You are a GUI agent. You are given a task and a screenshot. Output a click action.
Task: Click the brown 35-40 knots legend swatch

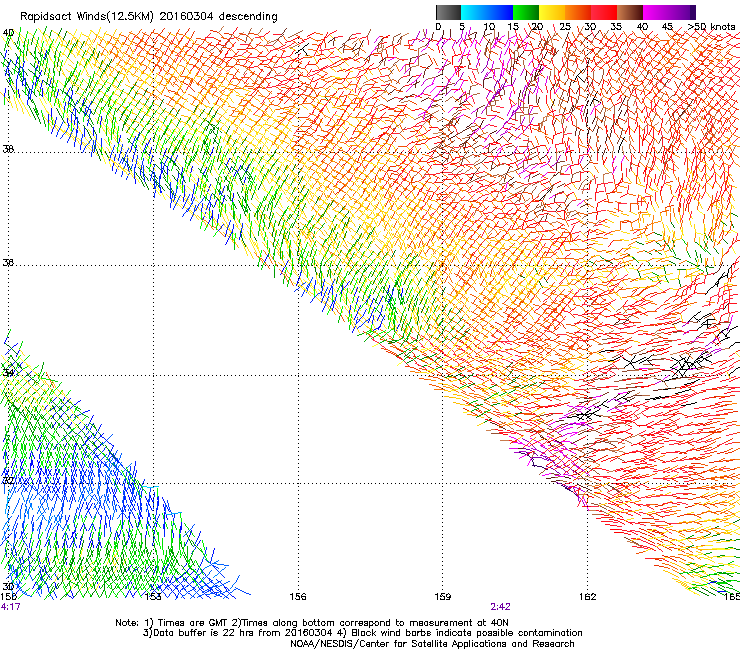coord(630,12)
